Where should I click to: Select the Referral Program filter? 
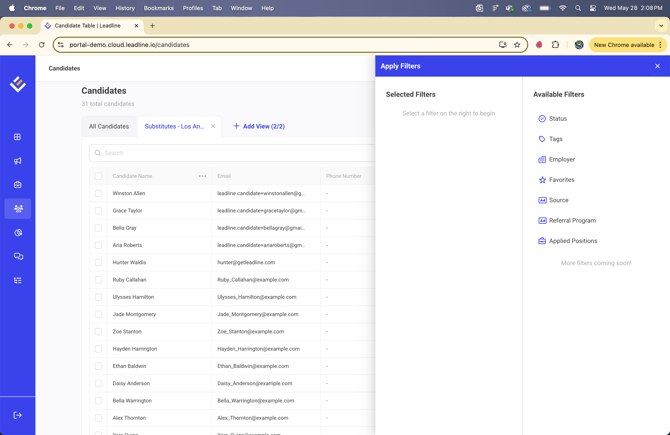point(567,220)
